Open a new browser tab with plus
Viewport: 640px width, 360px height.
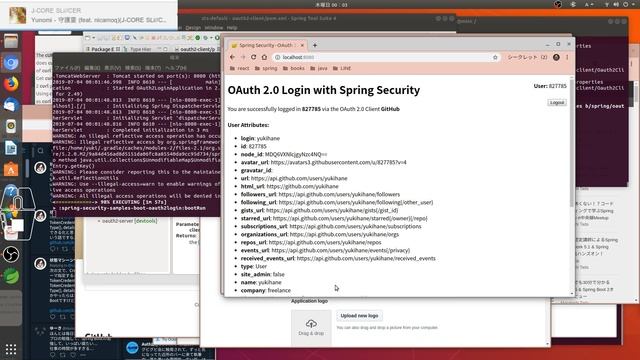tap(315, 45)
